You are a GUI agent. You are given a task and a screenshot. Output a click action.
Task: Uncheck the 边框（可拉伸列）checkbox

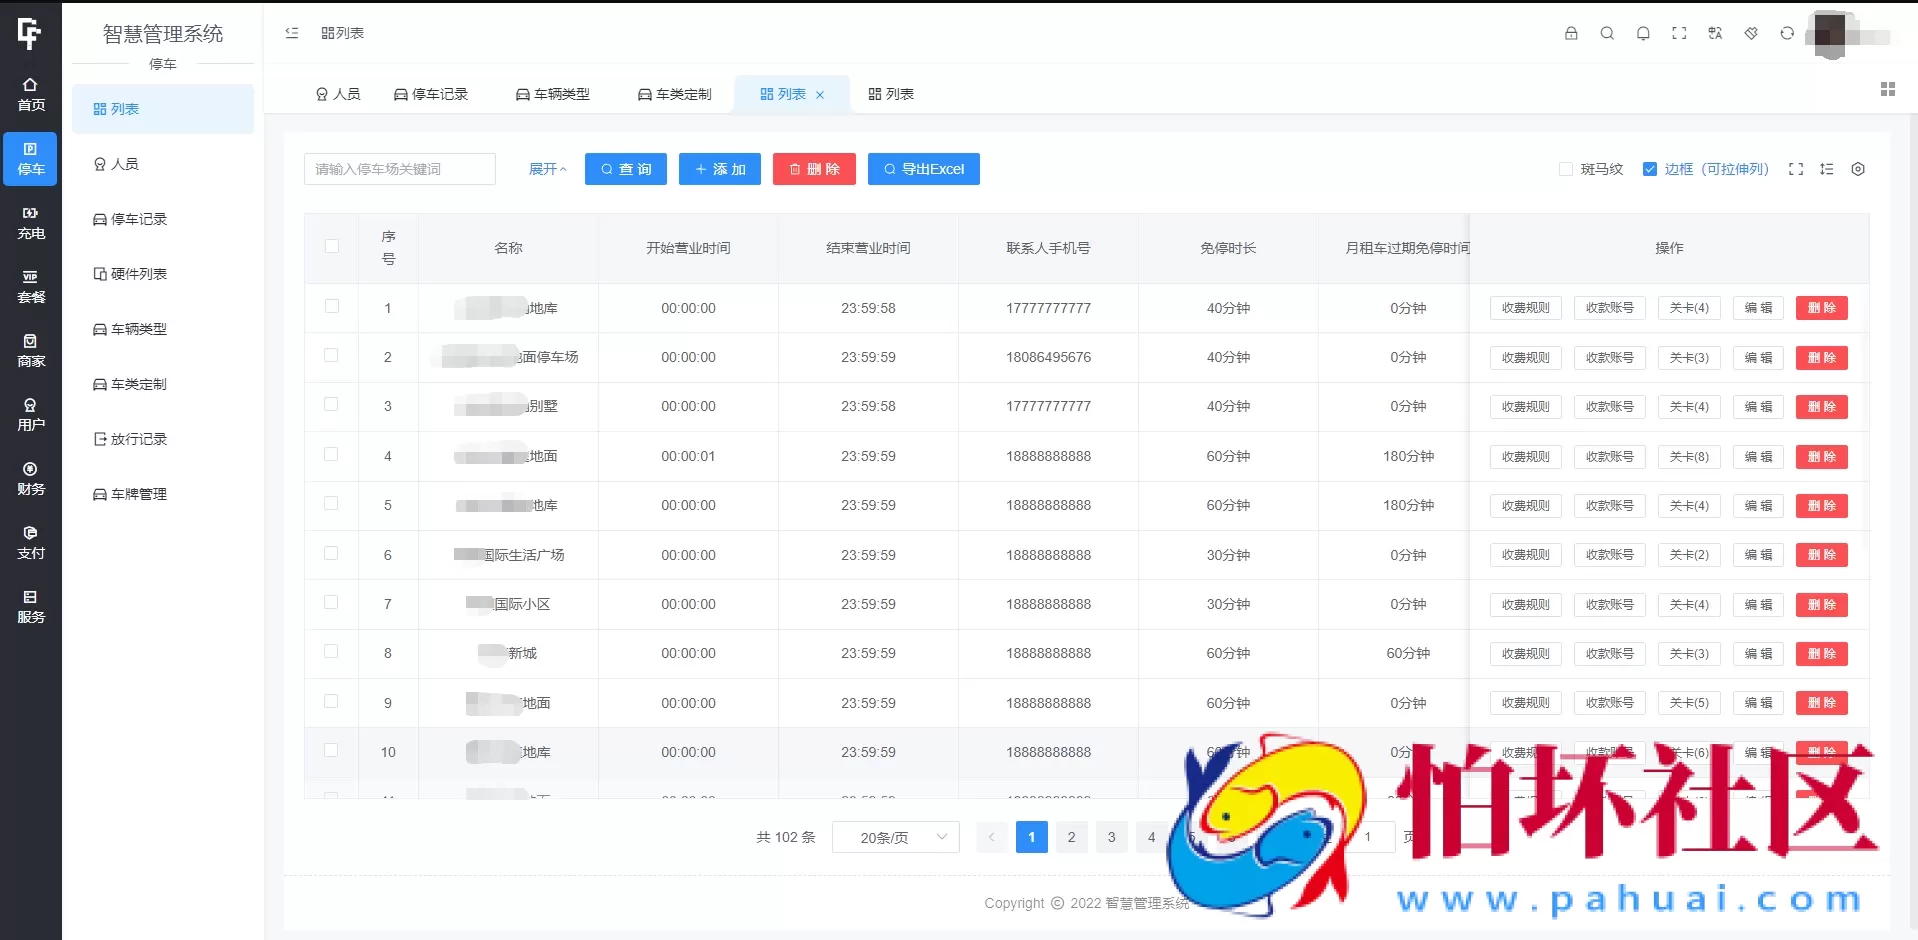tap(1650, 169)
